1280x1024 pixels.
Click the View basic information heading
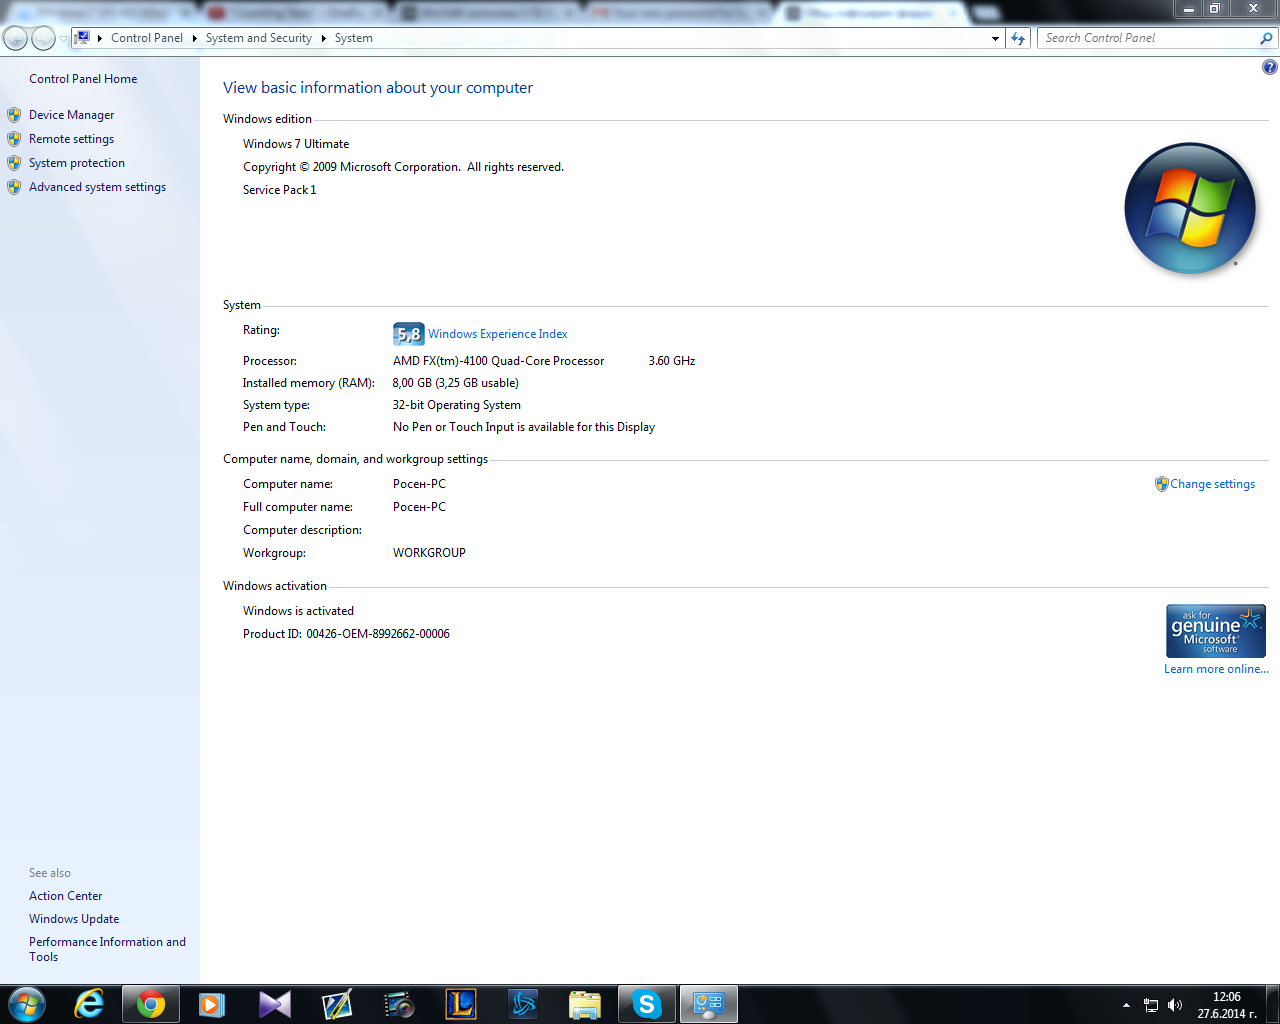coord(378,88)
